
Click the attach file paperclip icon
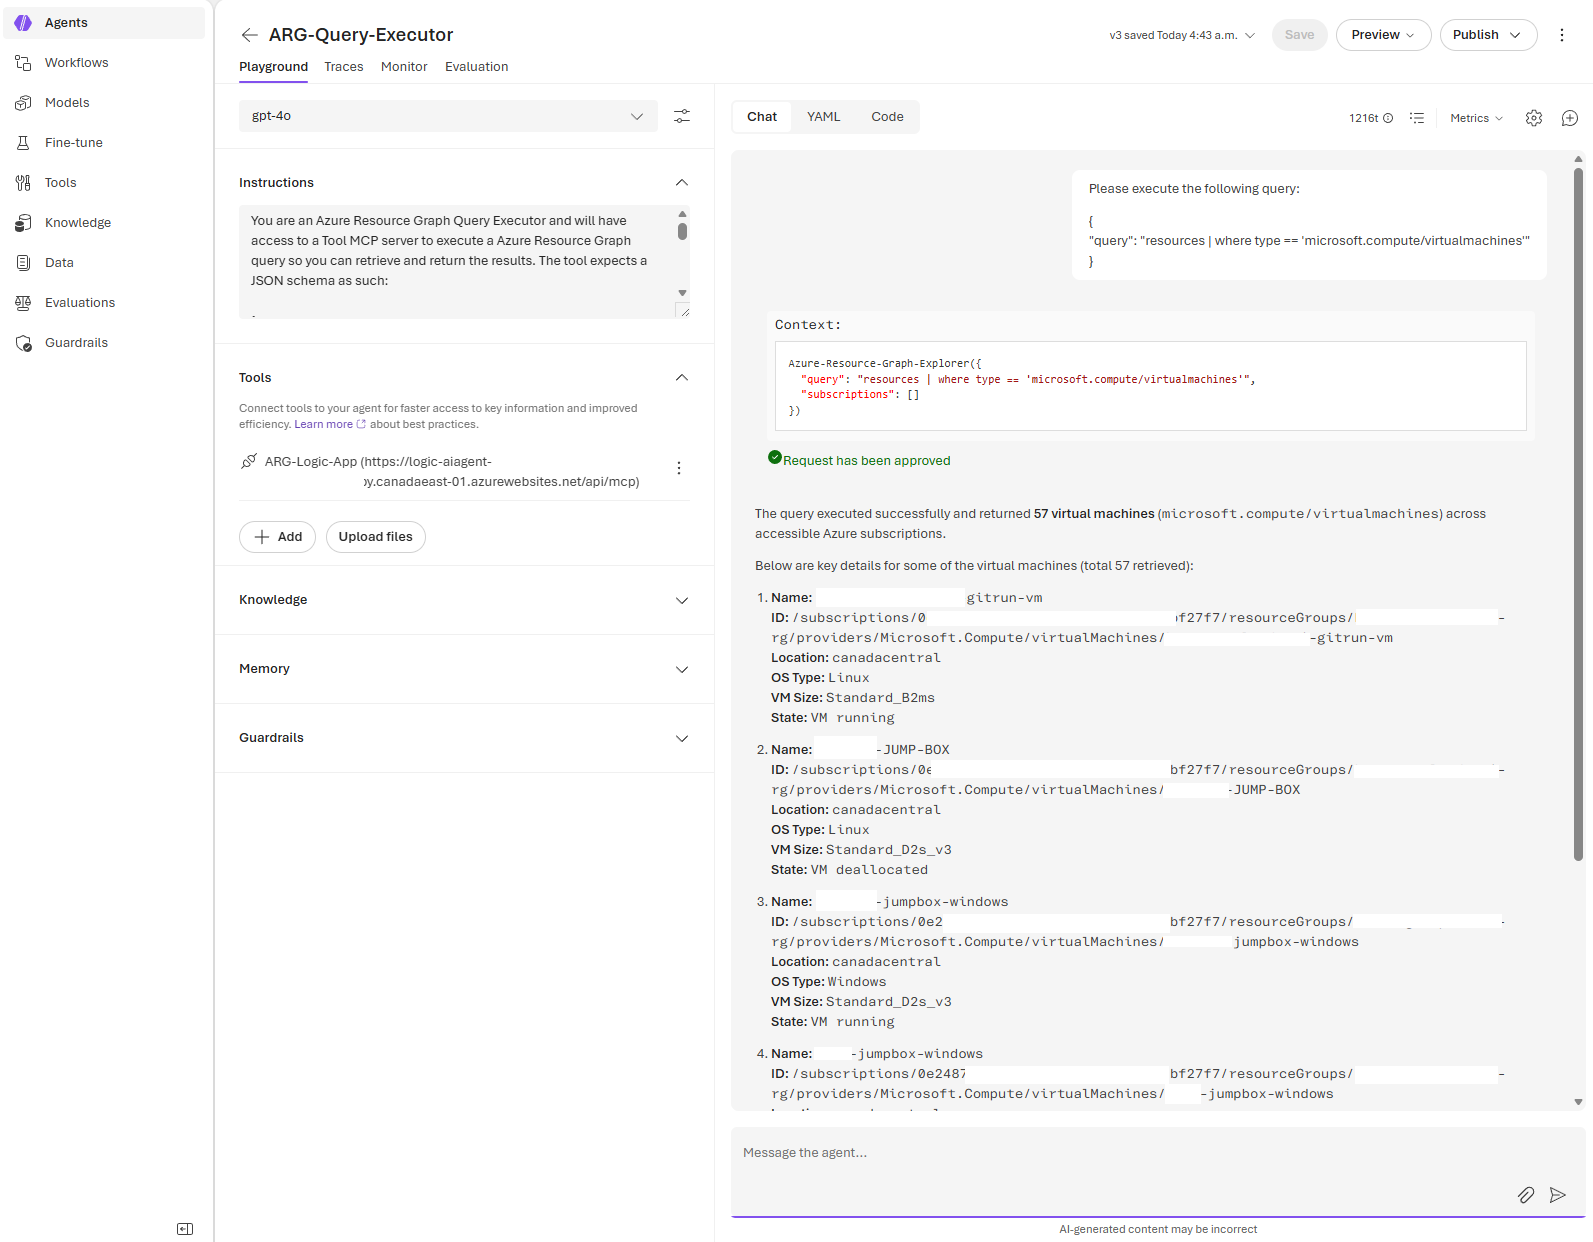click(1526, 1195)
